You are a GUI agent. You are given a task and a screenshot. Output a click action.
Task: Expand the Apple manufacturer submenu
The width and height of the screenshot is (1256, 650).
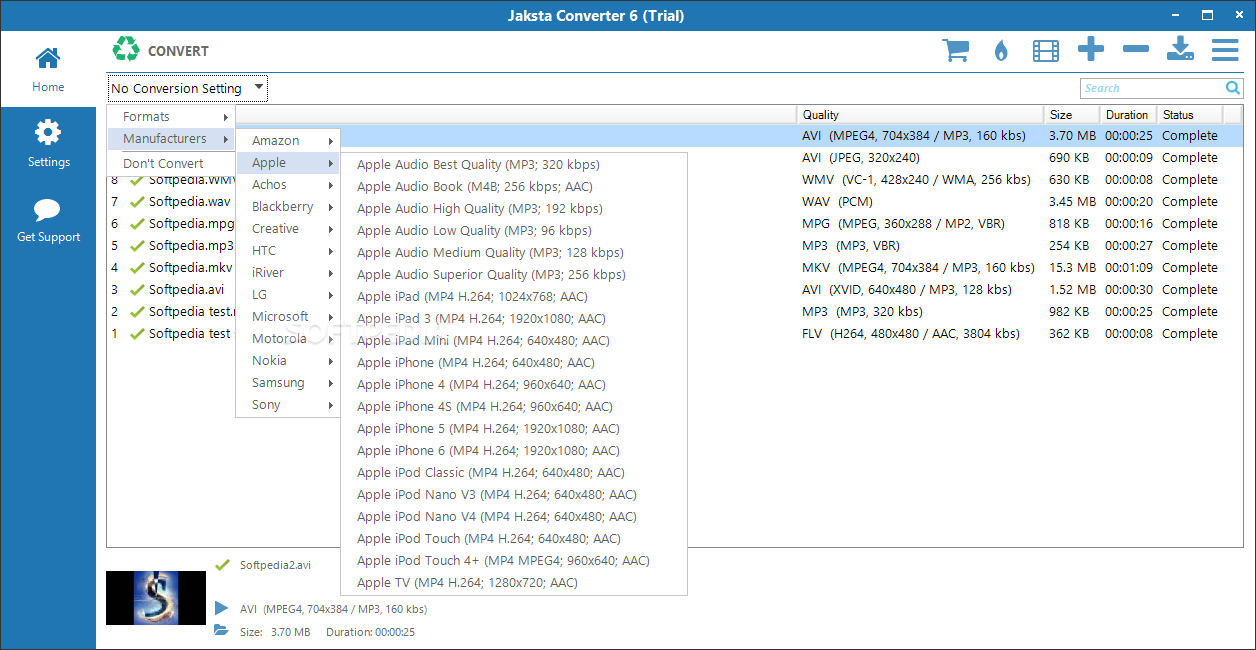[288, 163]
